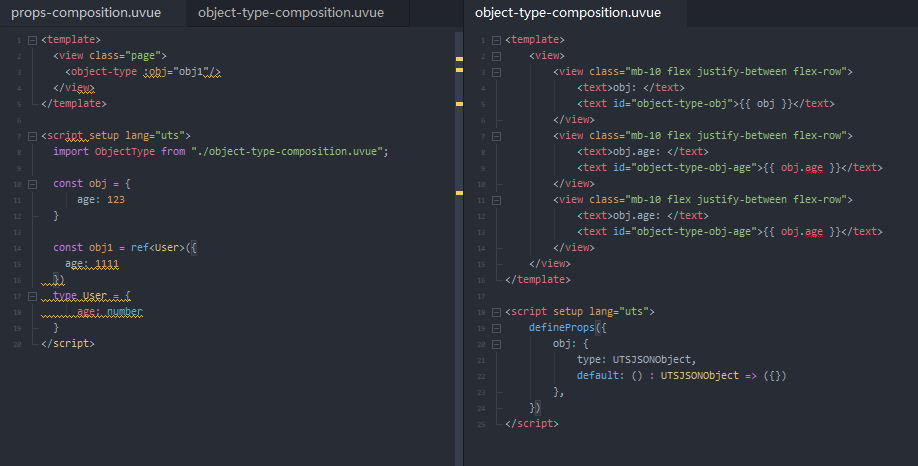The height and width of the screenshot is (466, 918).
Task: Click the value 123 on the age line
Action: point(116,200)
